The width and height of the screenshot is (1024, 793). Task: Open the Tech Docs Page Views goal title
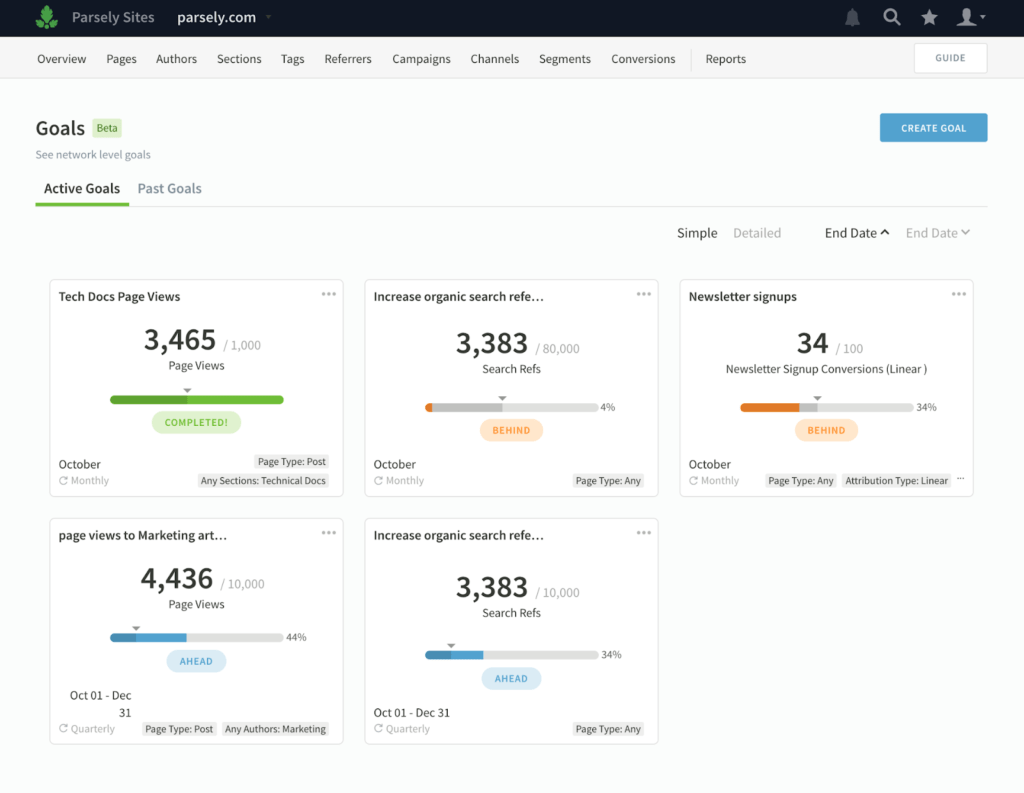pyautogui.click(x=120, y=297)
